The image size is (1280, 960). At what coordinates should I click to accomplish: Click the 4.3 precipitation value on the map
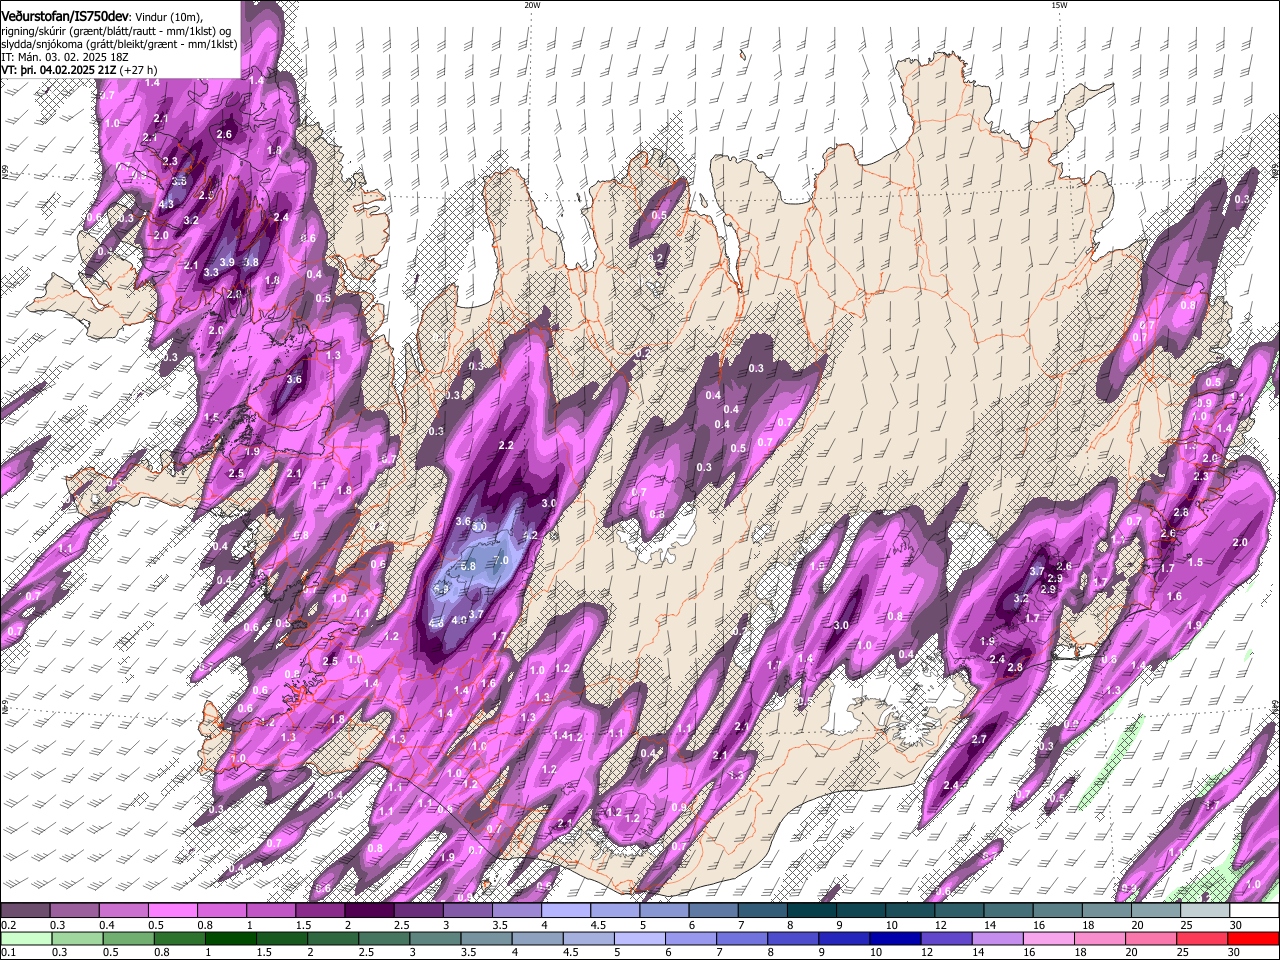tap(166, 204)
